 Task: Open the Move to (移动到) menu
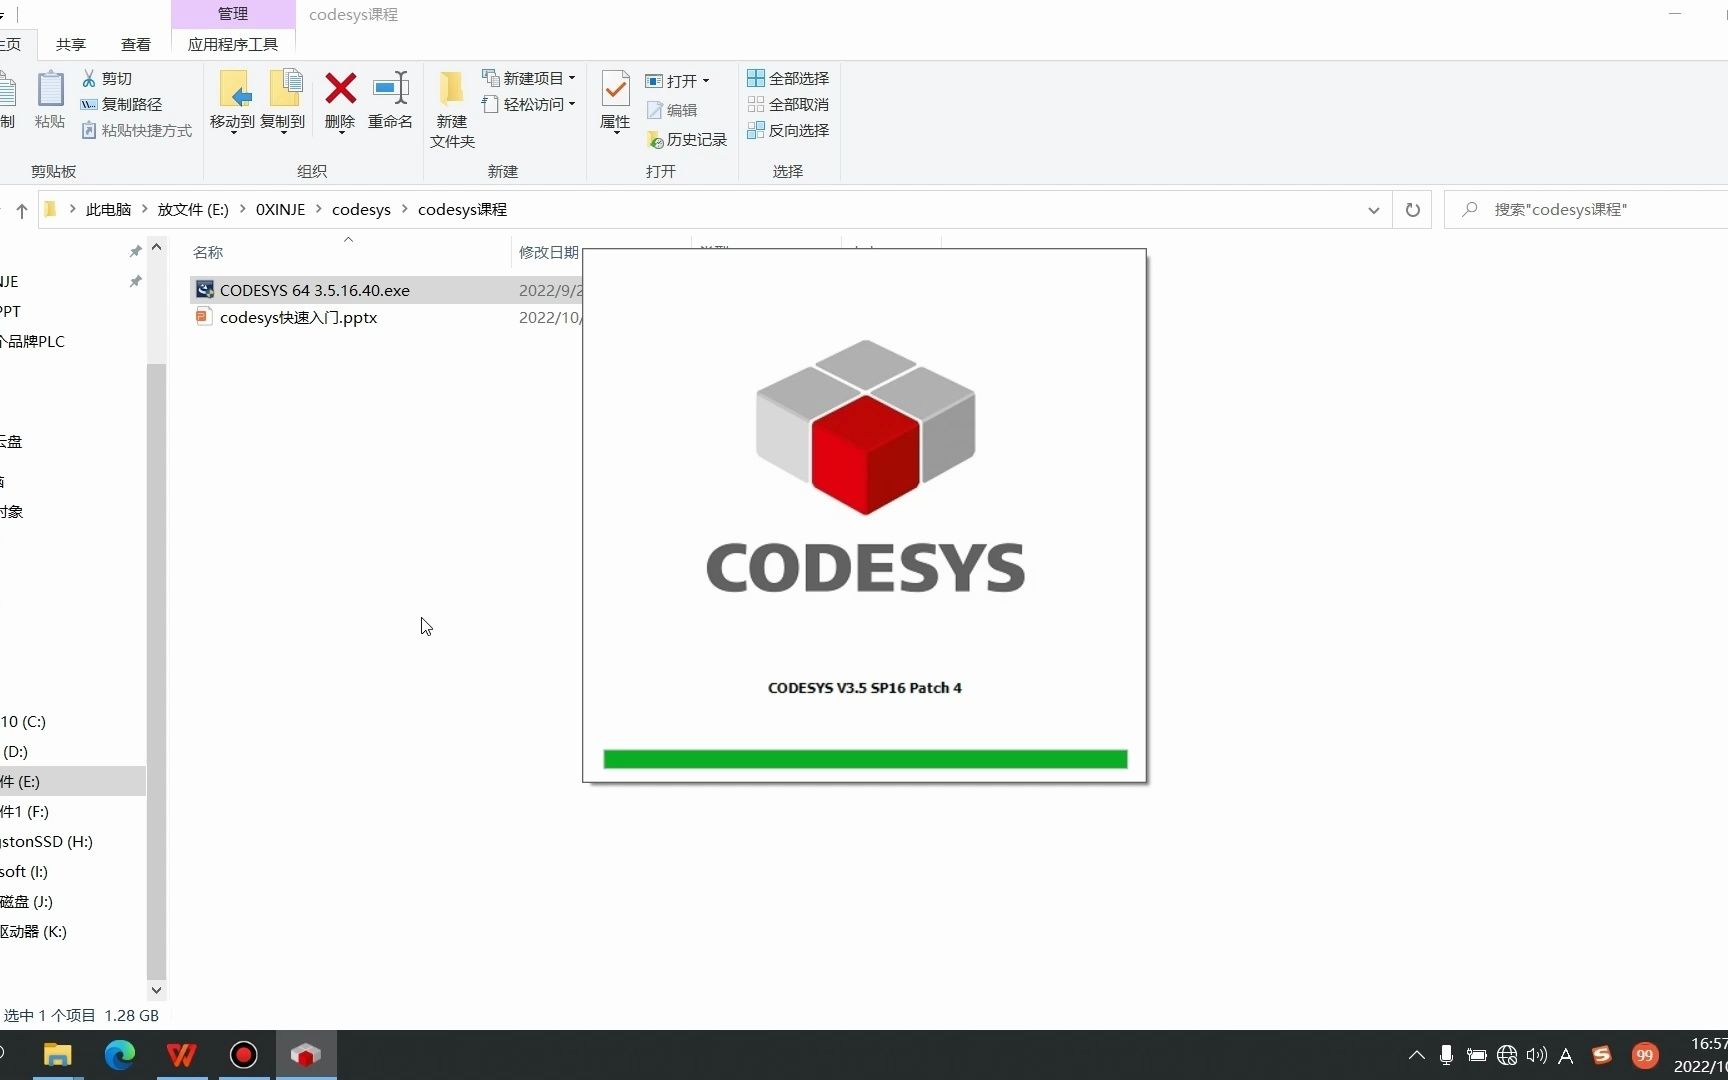click(x=232, y=102)
